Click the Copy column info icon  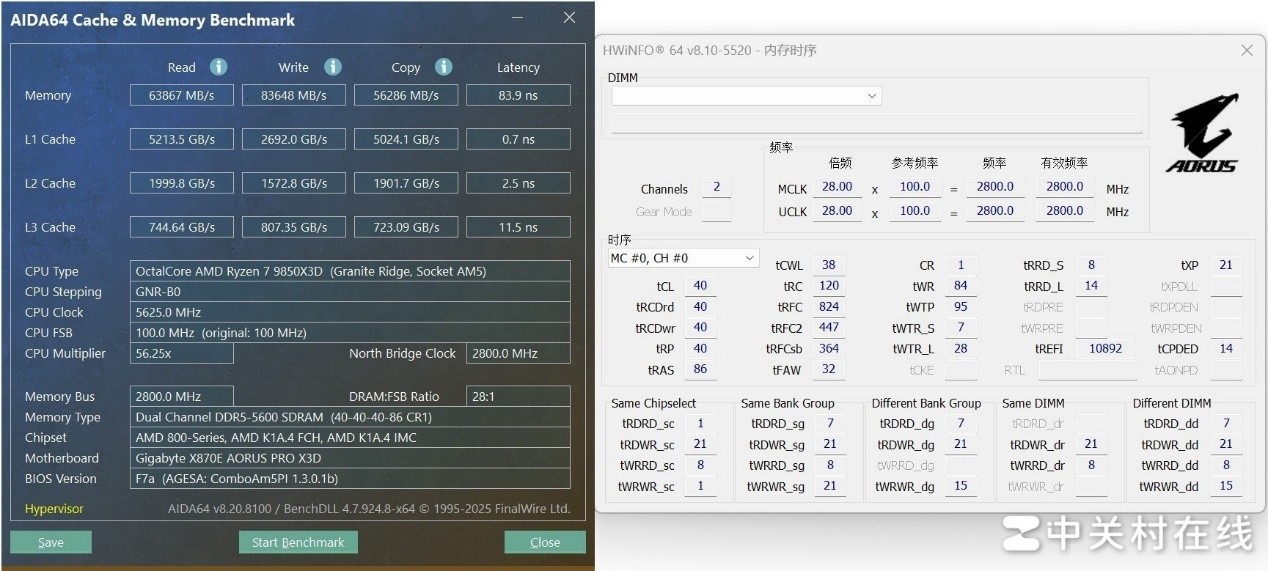(444, 67)
